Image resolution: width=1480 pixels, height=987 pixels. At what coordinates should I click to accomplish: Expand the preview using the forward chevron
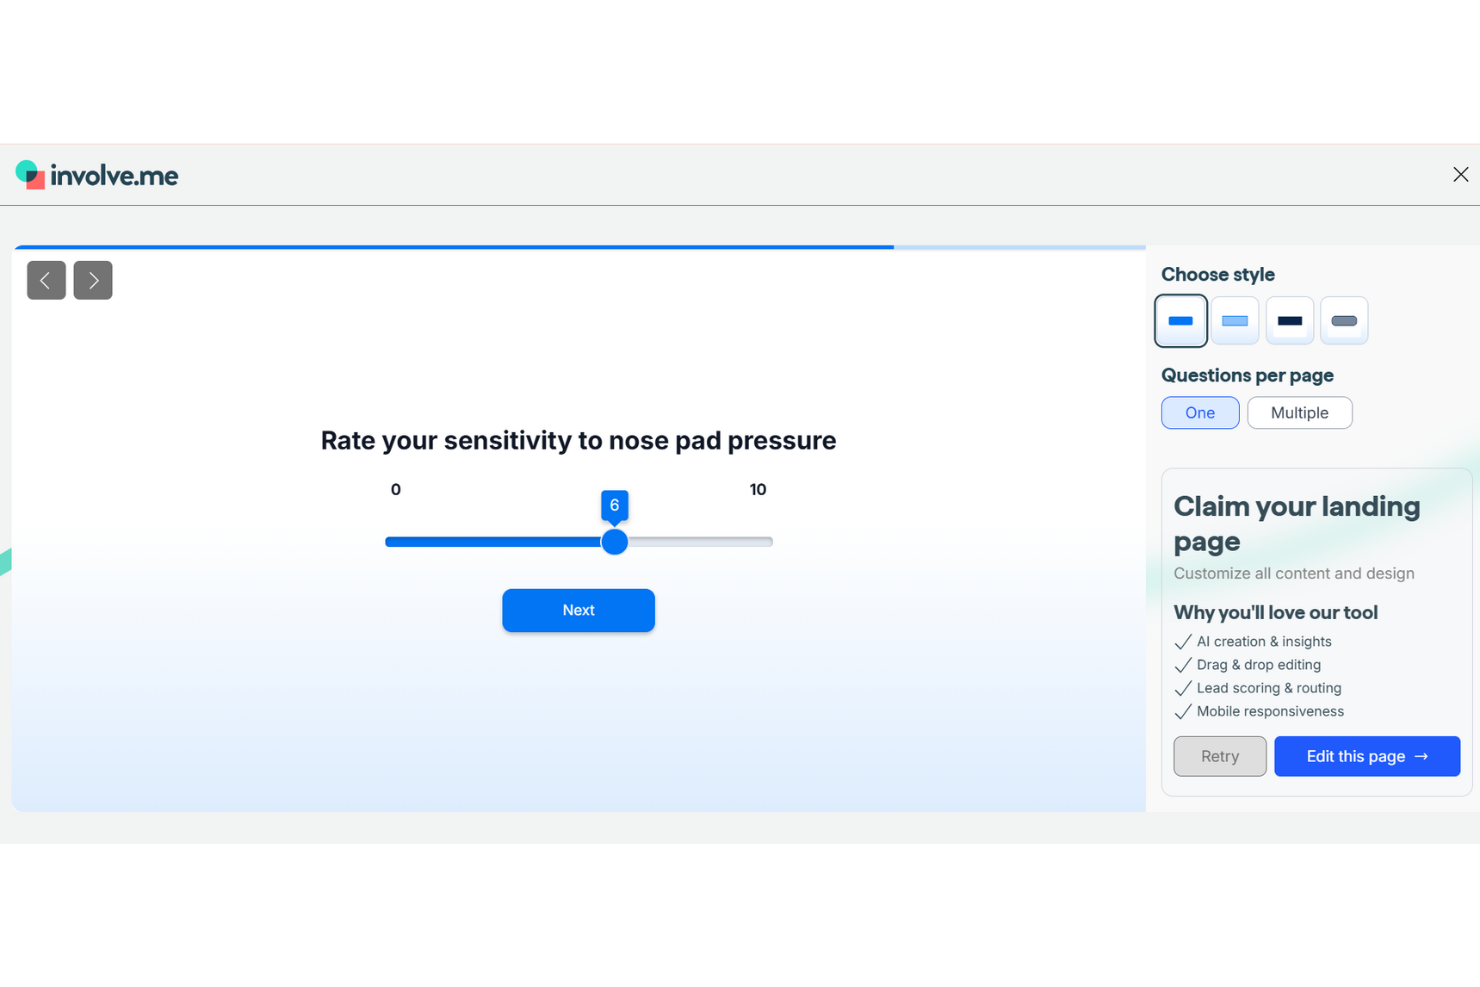tap(92, 280)
